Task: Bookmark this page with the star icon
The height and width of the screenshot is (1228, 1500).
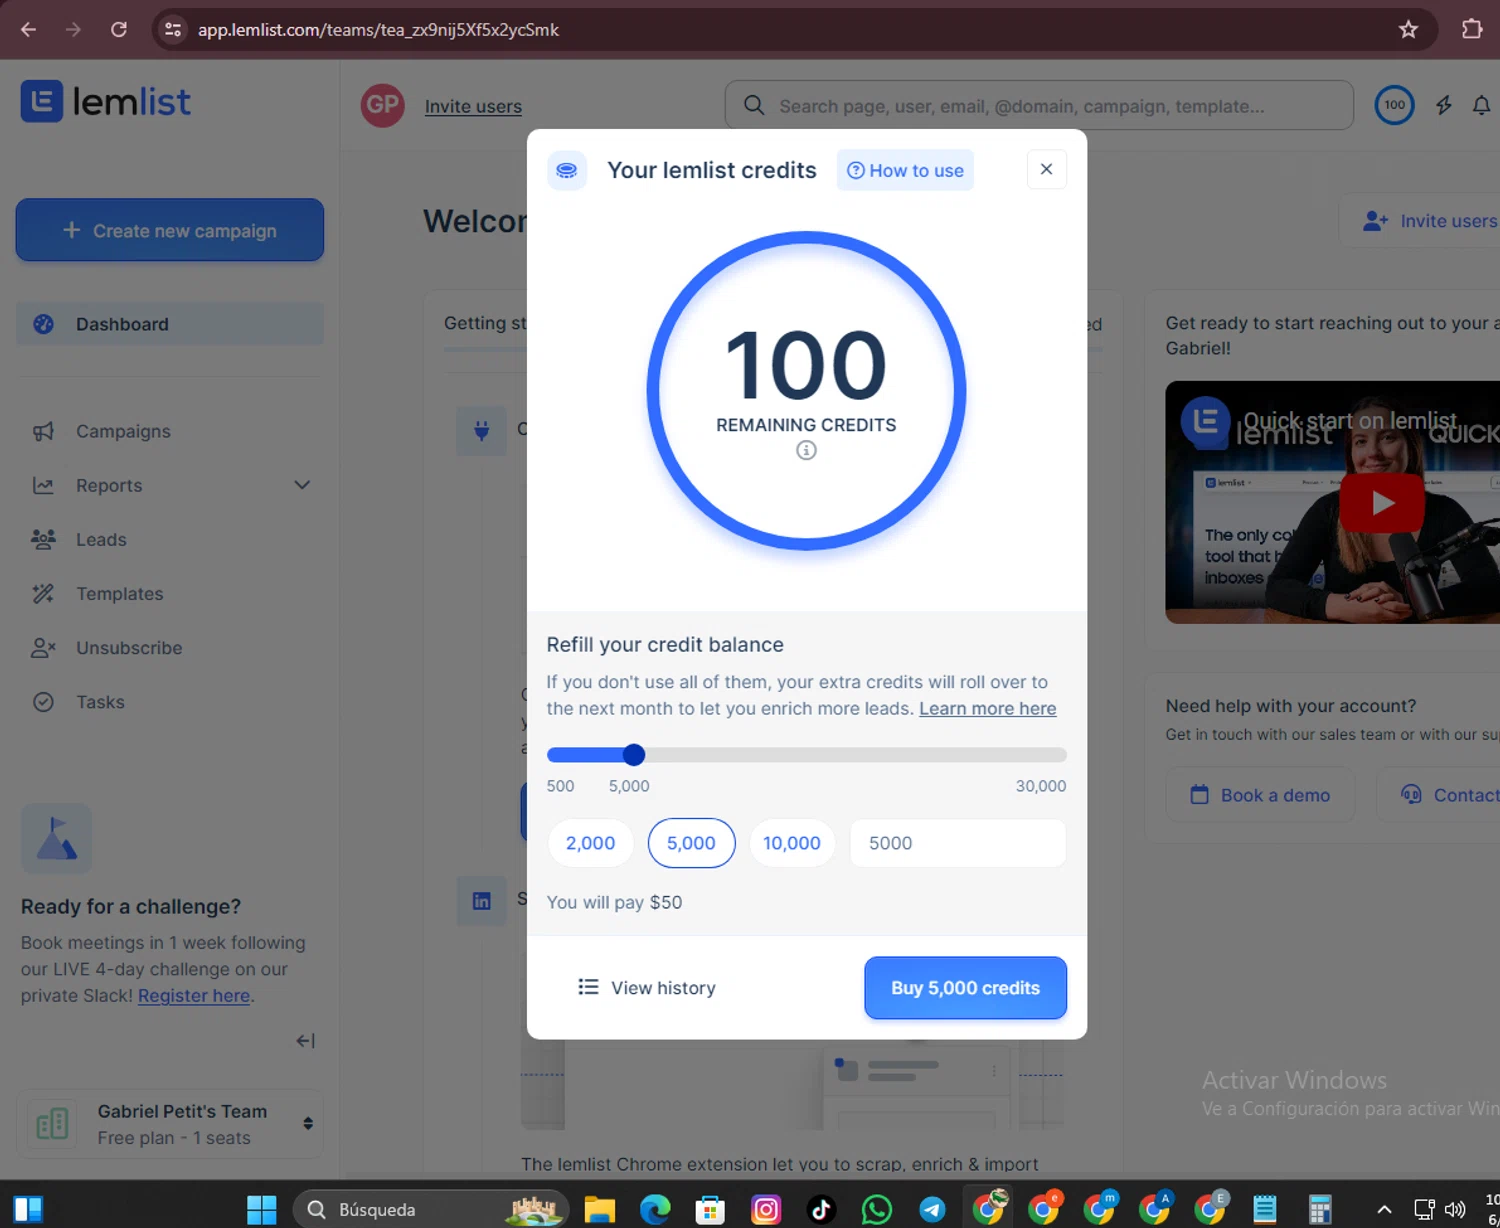Action: click(1408, 29)
